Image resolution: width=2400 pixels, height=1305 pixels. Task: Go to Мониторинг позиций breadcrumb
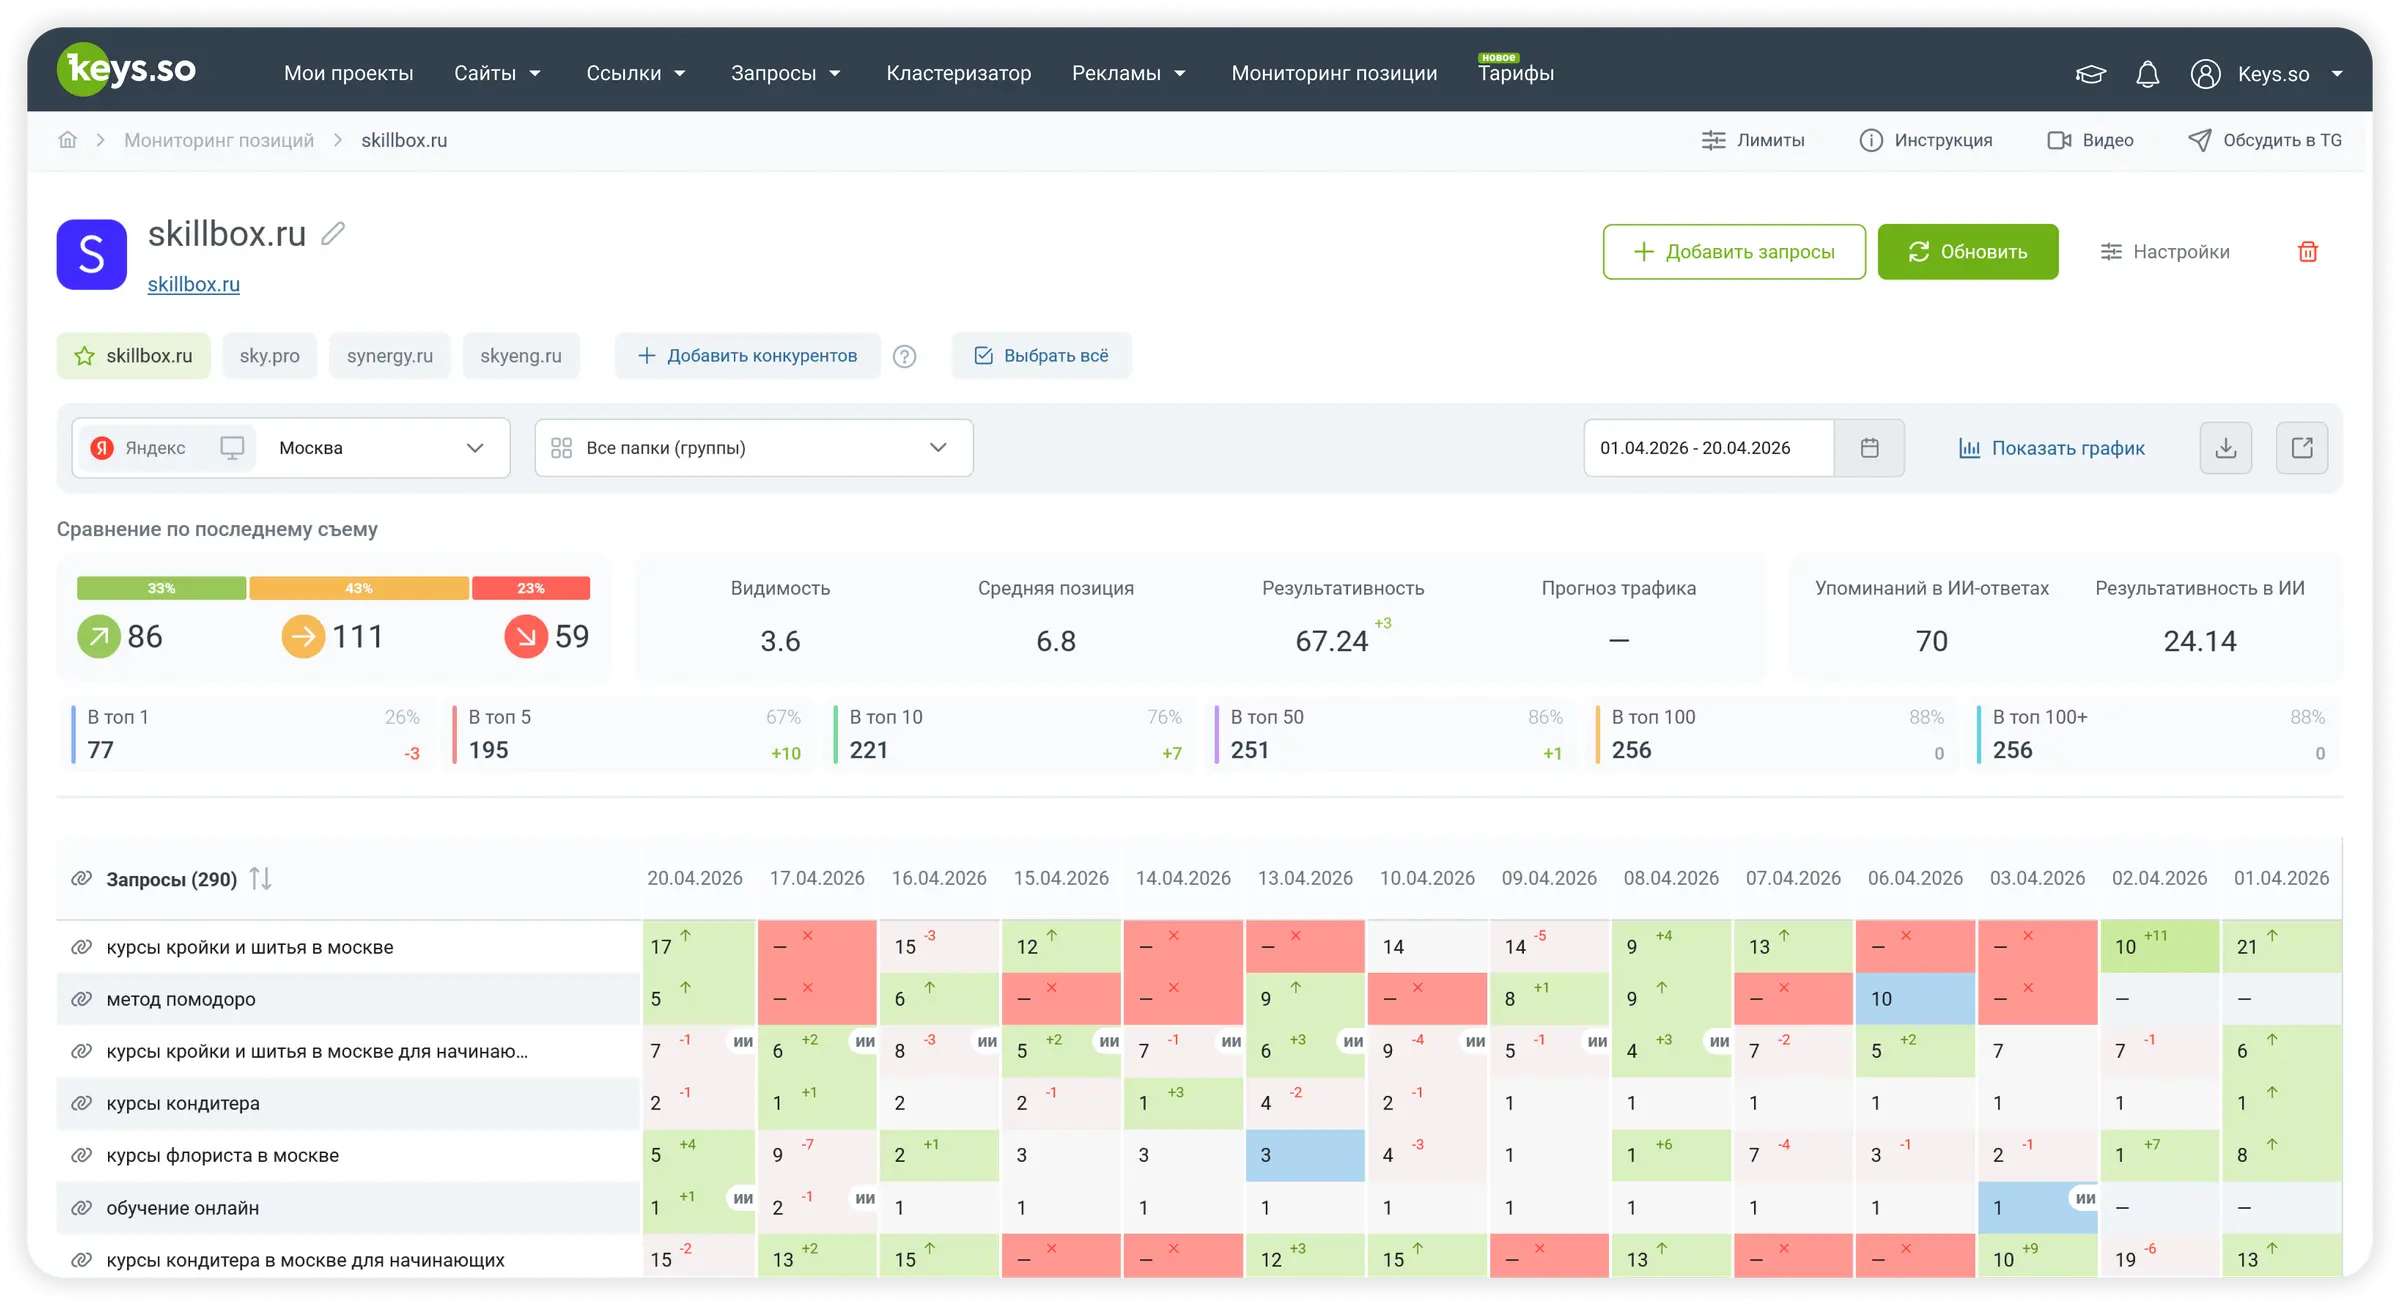click(x=218, y=140)
